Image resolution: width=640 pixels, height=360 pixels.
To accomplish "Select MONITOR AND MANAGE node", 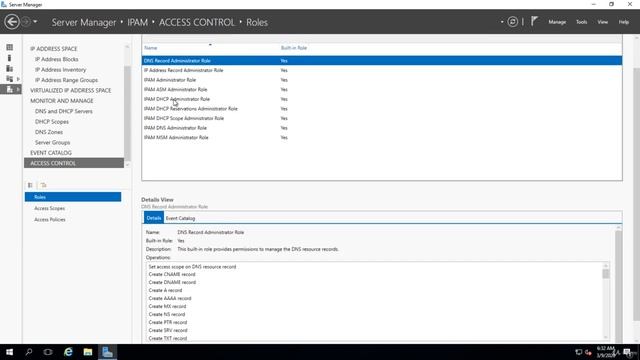I will click(x=62, y=100).
